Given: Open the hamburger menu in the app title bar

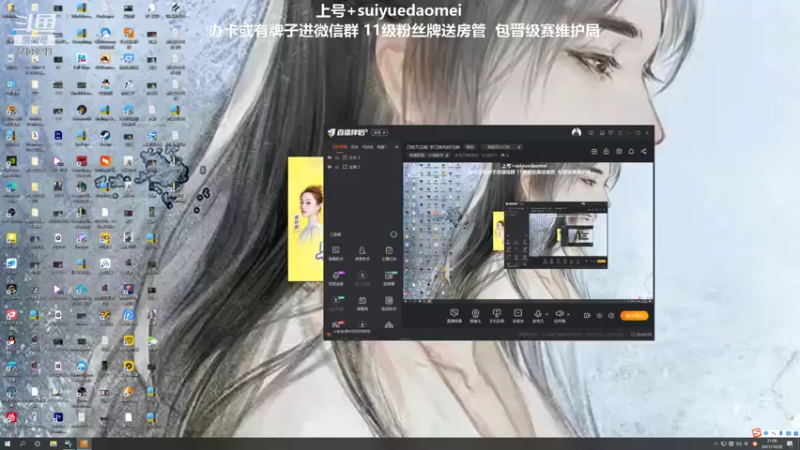Looking at the screenshot, I should [x=620, y=133].
